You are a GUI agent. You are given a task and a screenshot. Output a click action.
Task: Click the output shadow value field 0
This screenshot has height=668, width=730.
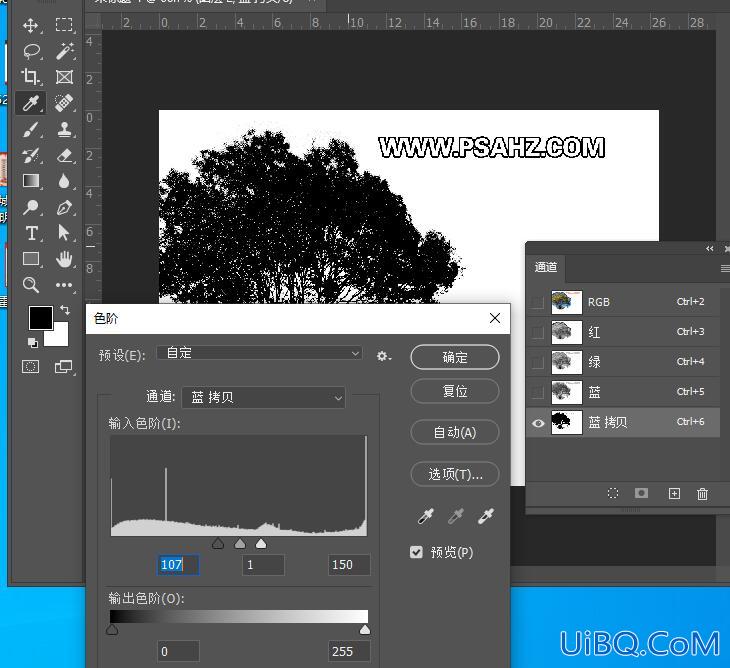[178, 652]
